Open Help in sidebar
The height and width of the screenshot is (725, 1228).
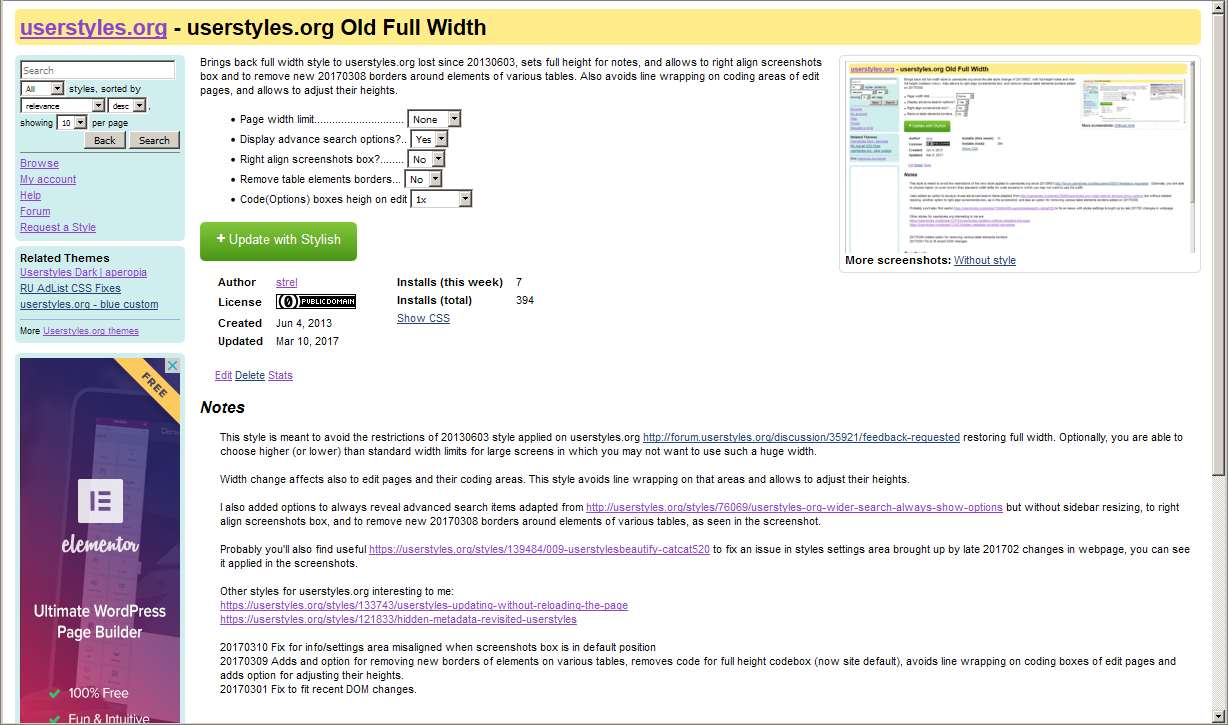point(30,195)
